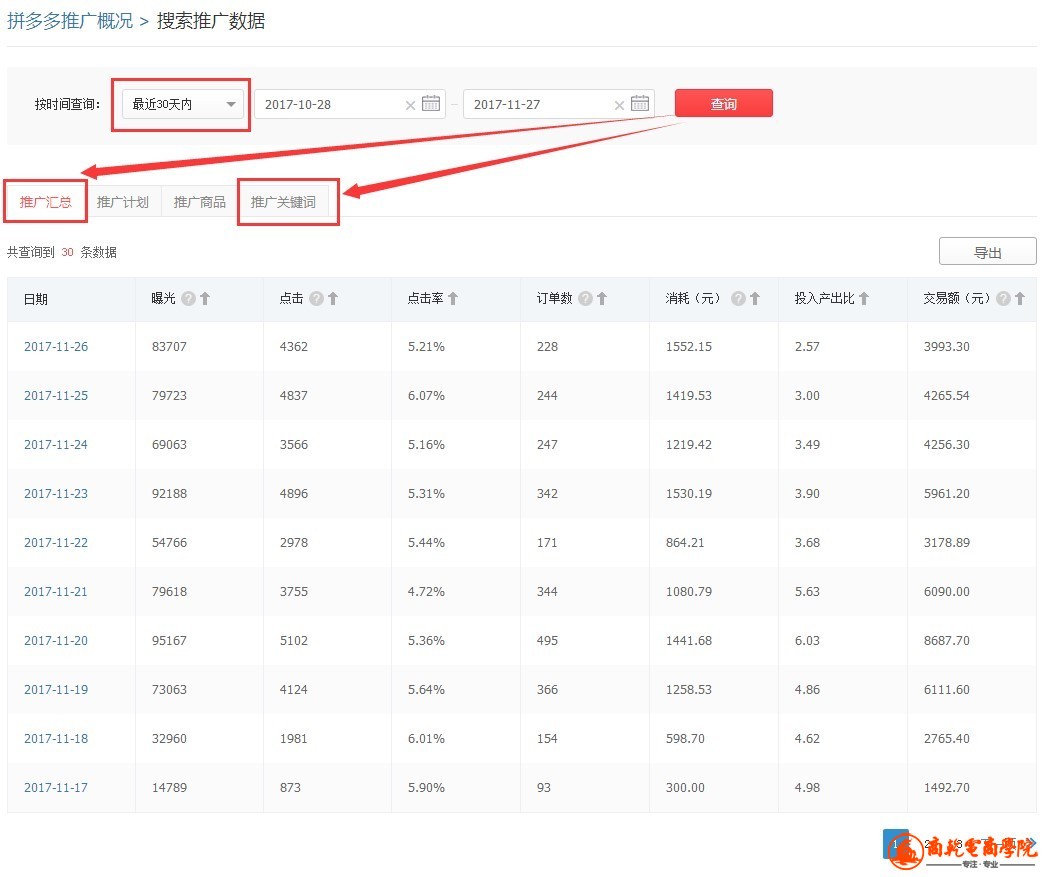Screen dimensions: 1043x877
Task: Click the end date input 2017-11-27
Action: point(559,104)
